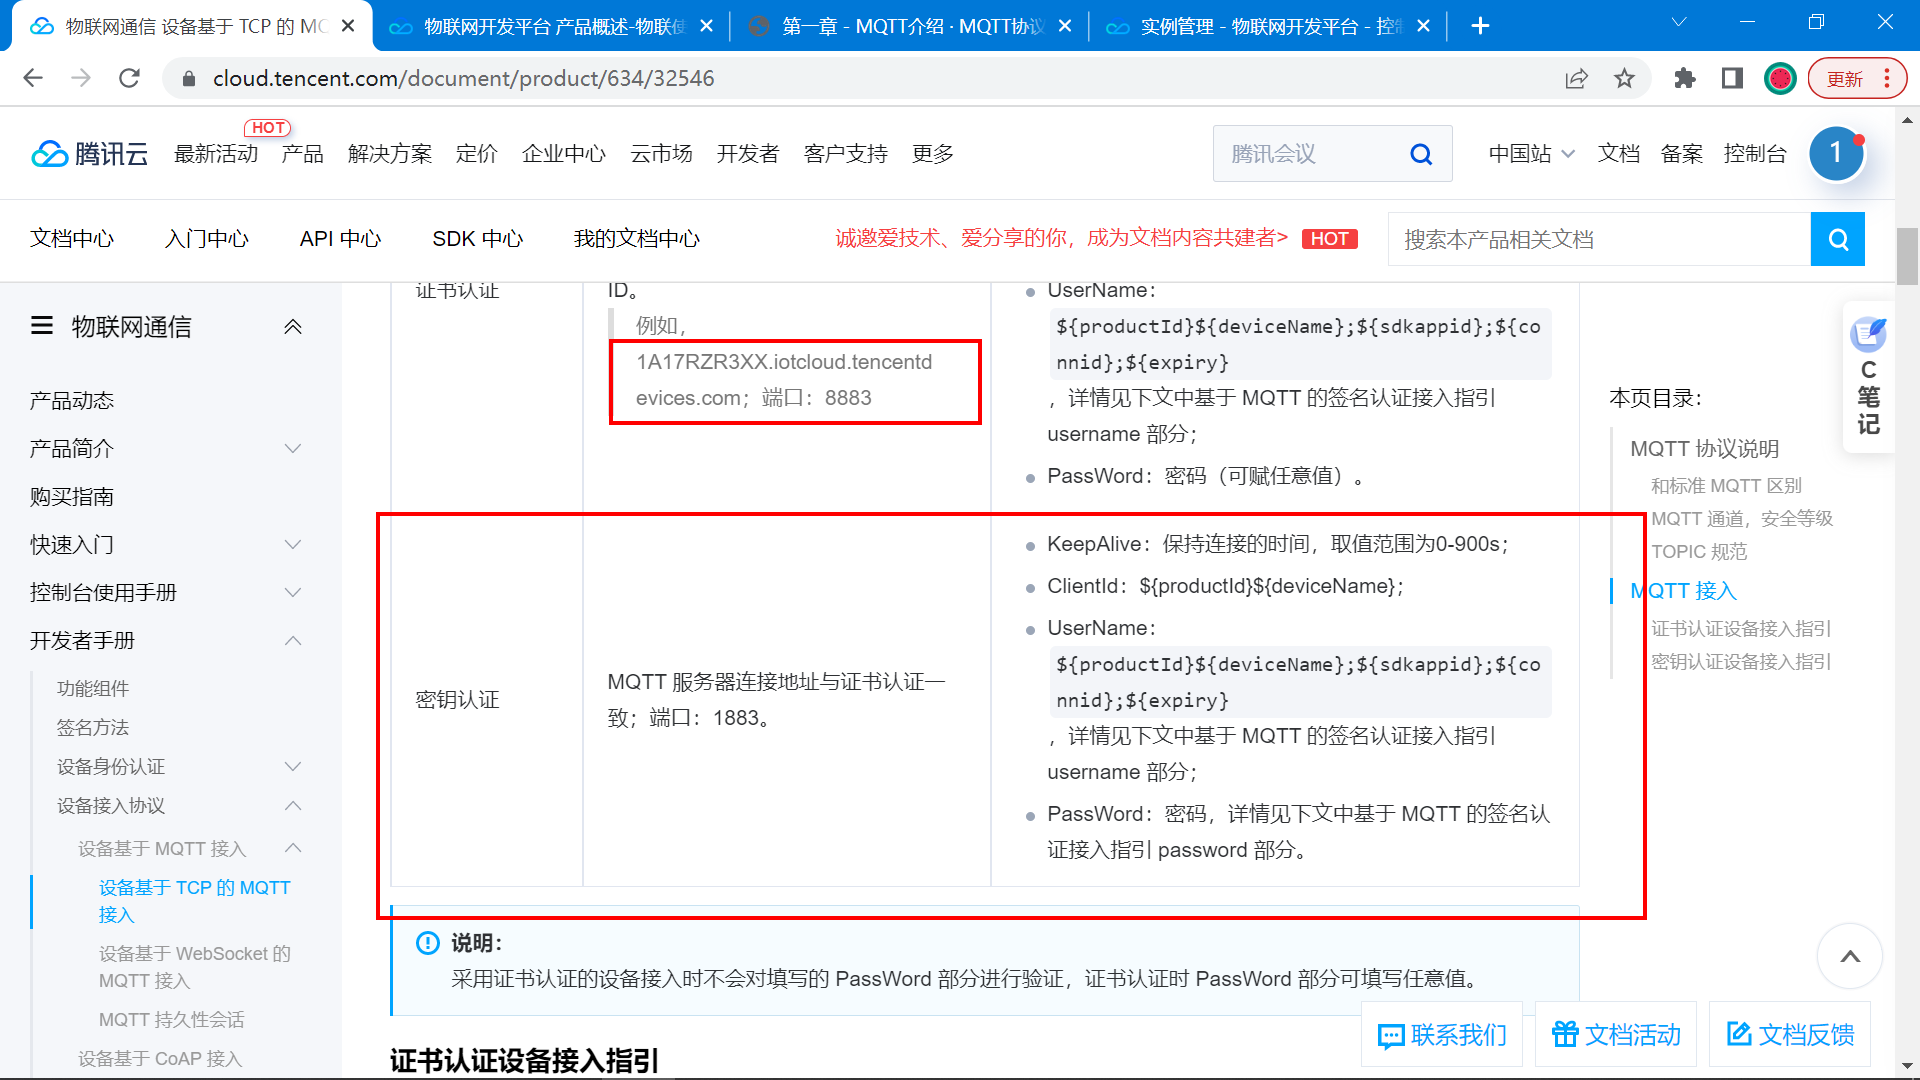
Task: Go to 密钥认证设备接入指引 in page contents
Action: [x=1740, y=662]
